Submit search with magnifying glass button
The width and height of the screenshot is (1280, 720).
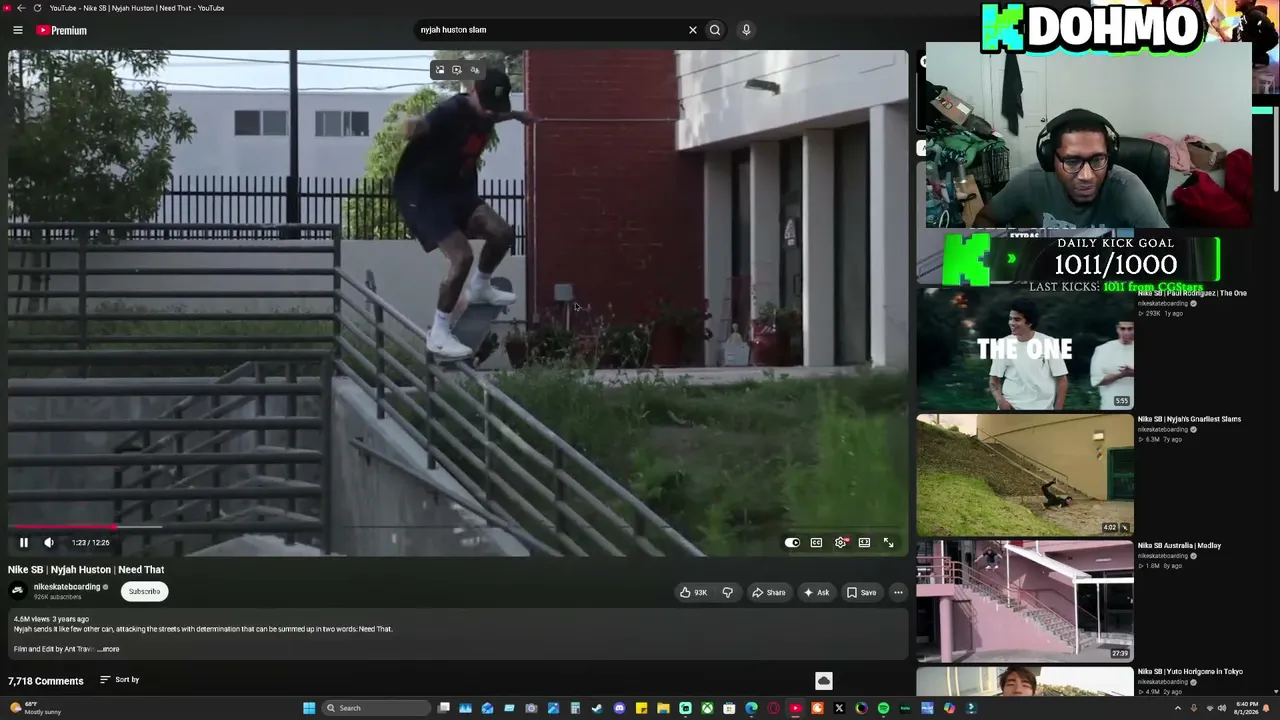pyautogui.click(x=715, y=30)
